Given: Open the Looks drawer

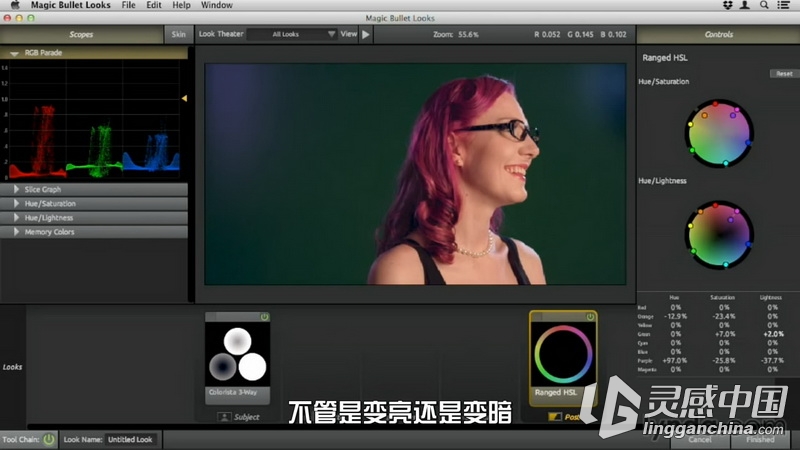Looking at the screenshot, I should [13, 367].
